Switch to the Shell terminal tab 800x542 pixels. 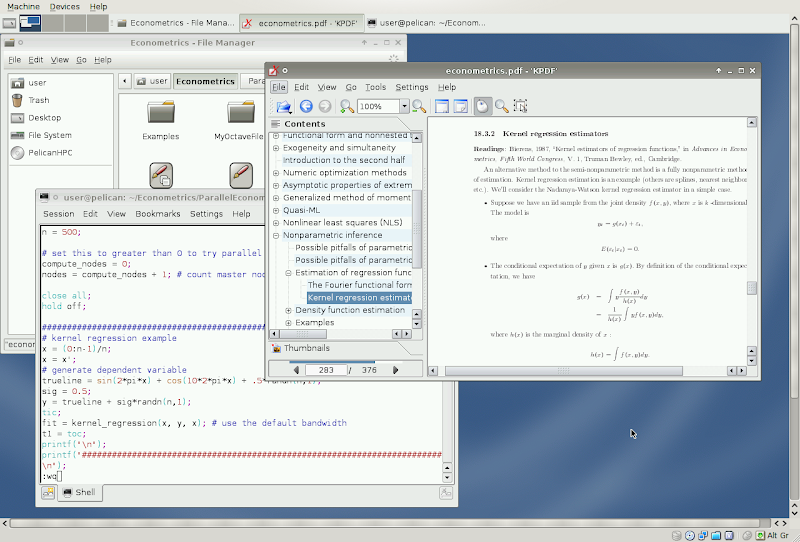79,492
